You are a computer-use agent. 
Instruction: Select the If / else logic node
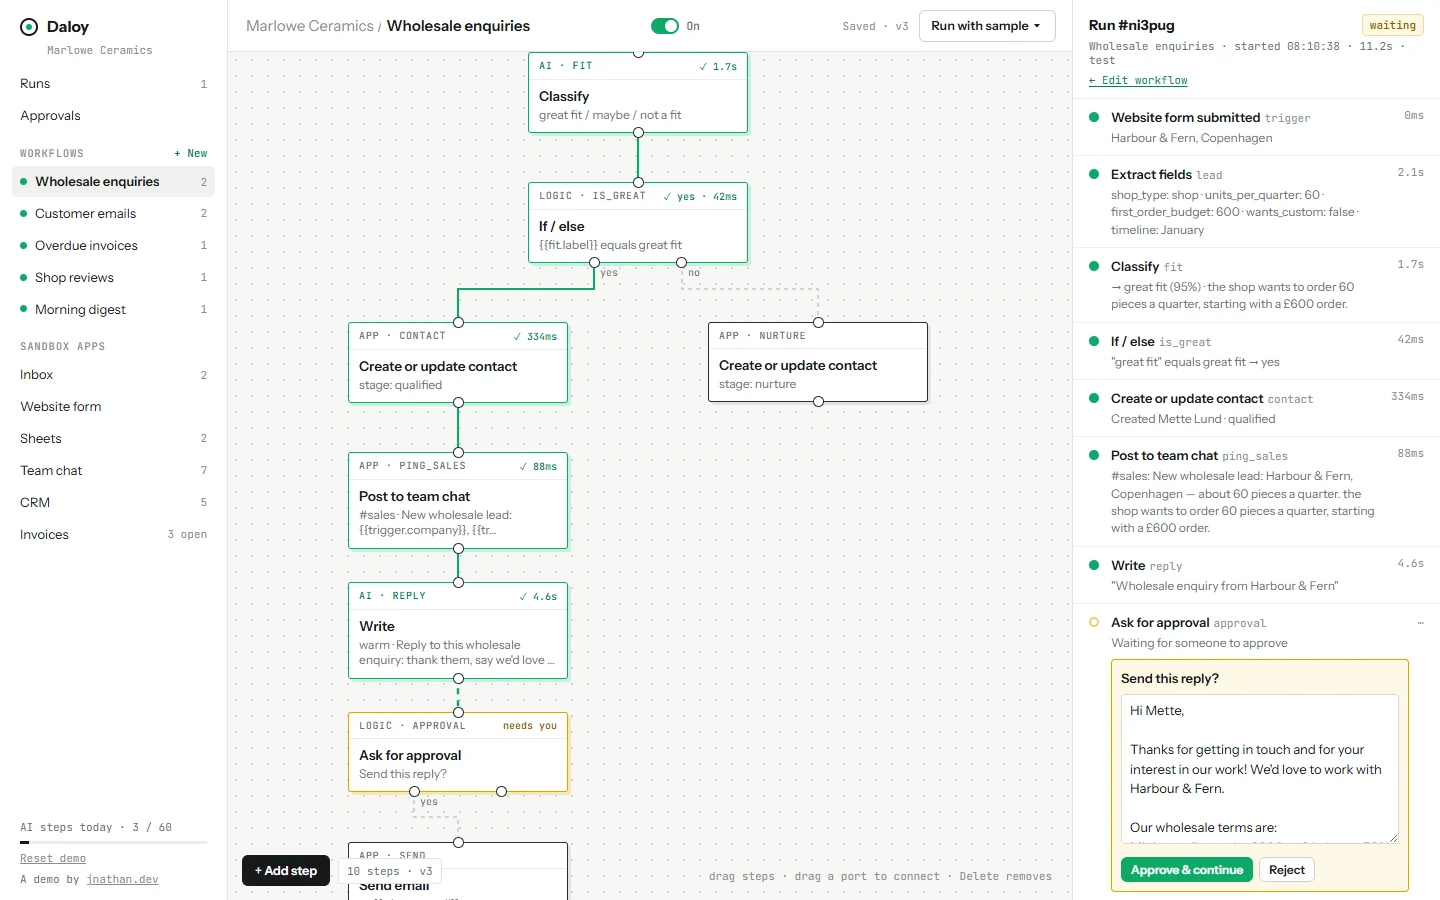pyautogui.click(x=638, y=222)
